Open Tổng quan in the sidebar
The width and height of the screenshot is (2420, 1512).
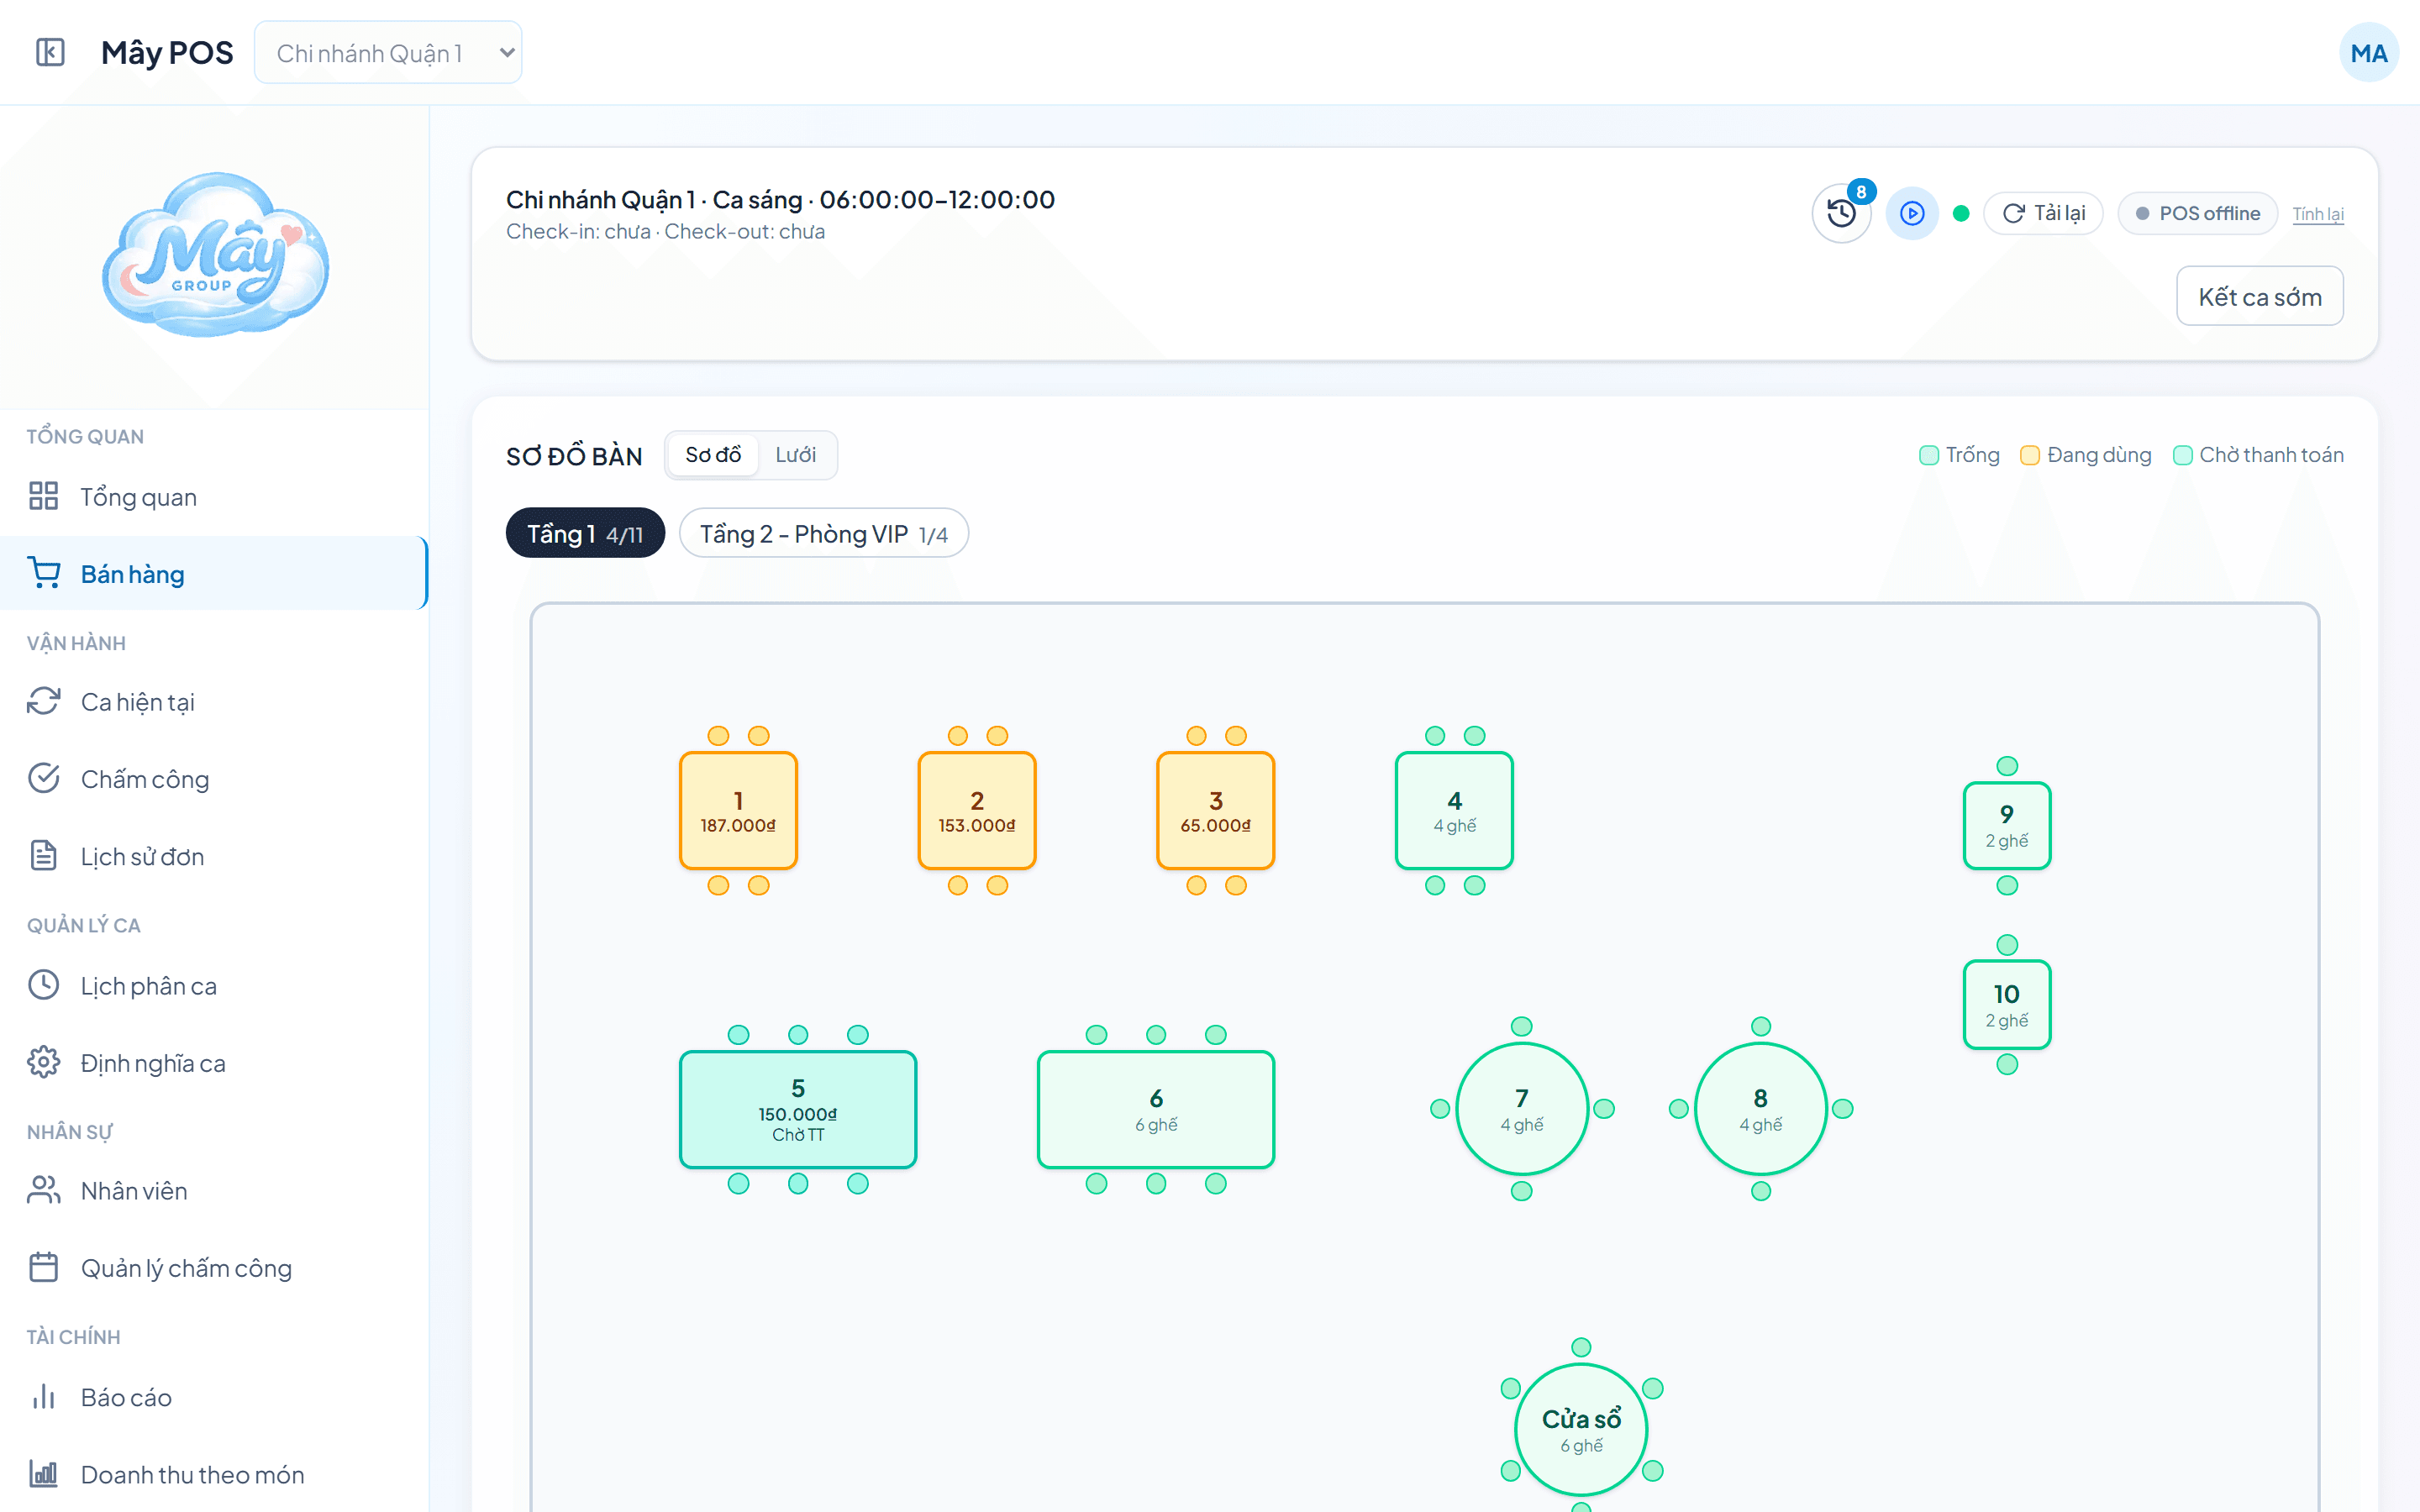coord(214,496)
